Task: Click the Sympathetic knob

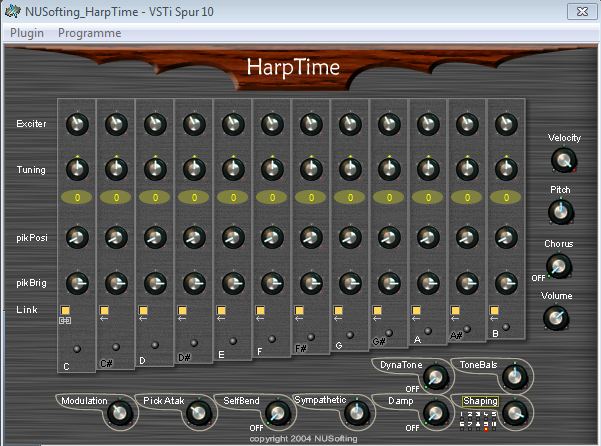Action: click(356, 412)
